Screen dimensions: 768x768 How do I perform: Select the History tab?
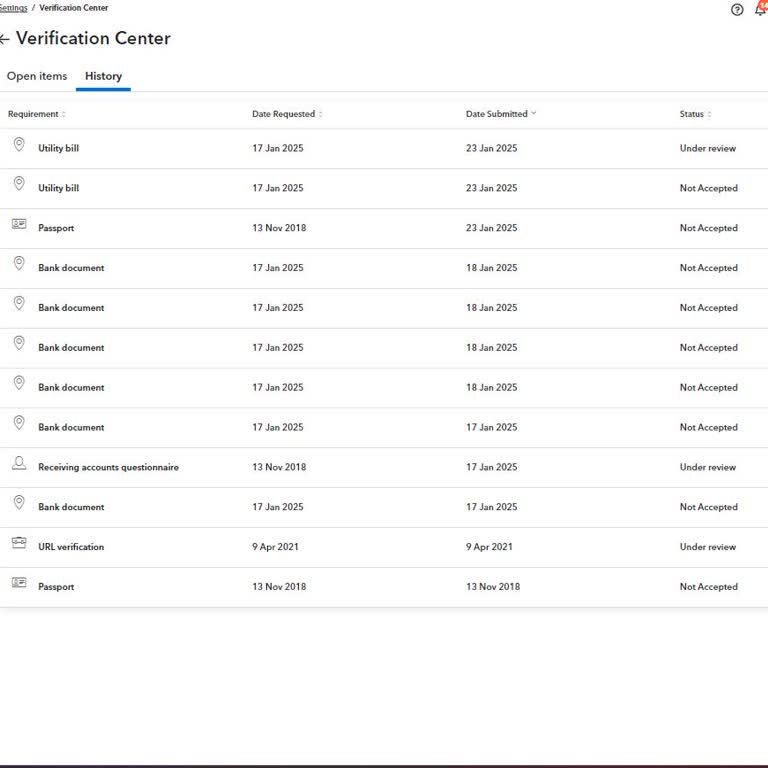[103, 76]
